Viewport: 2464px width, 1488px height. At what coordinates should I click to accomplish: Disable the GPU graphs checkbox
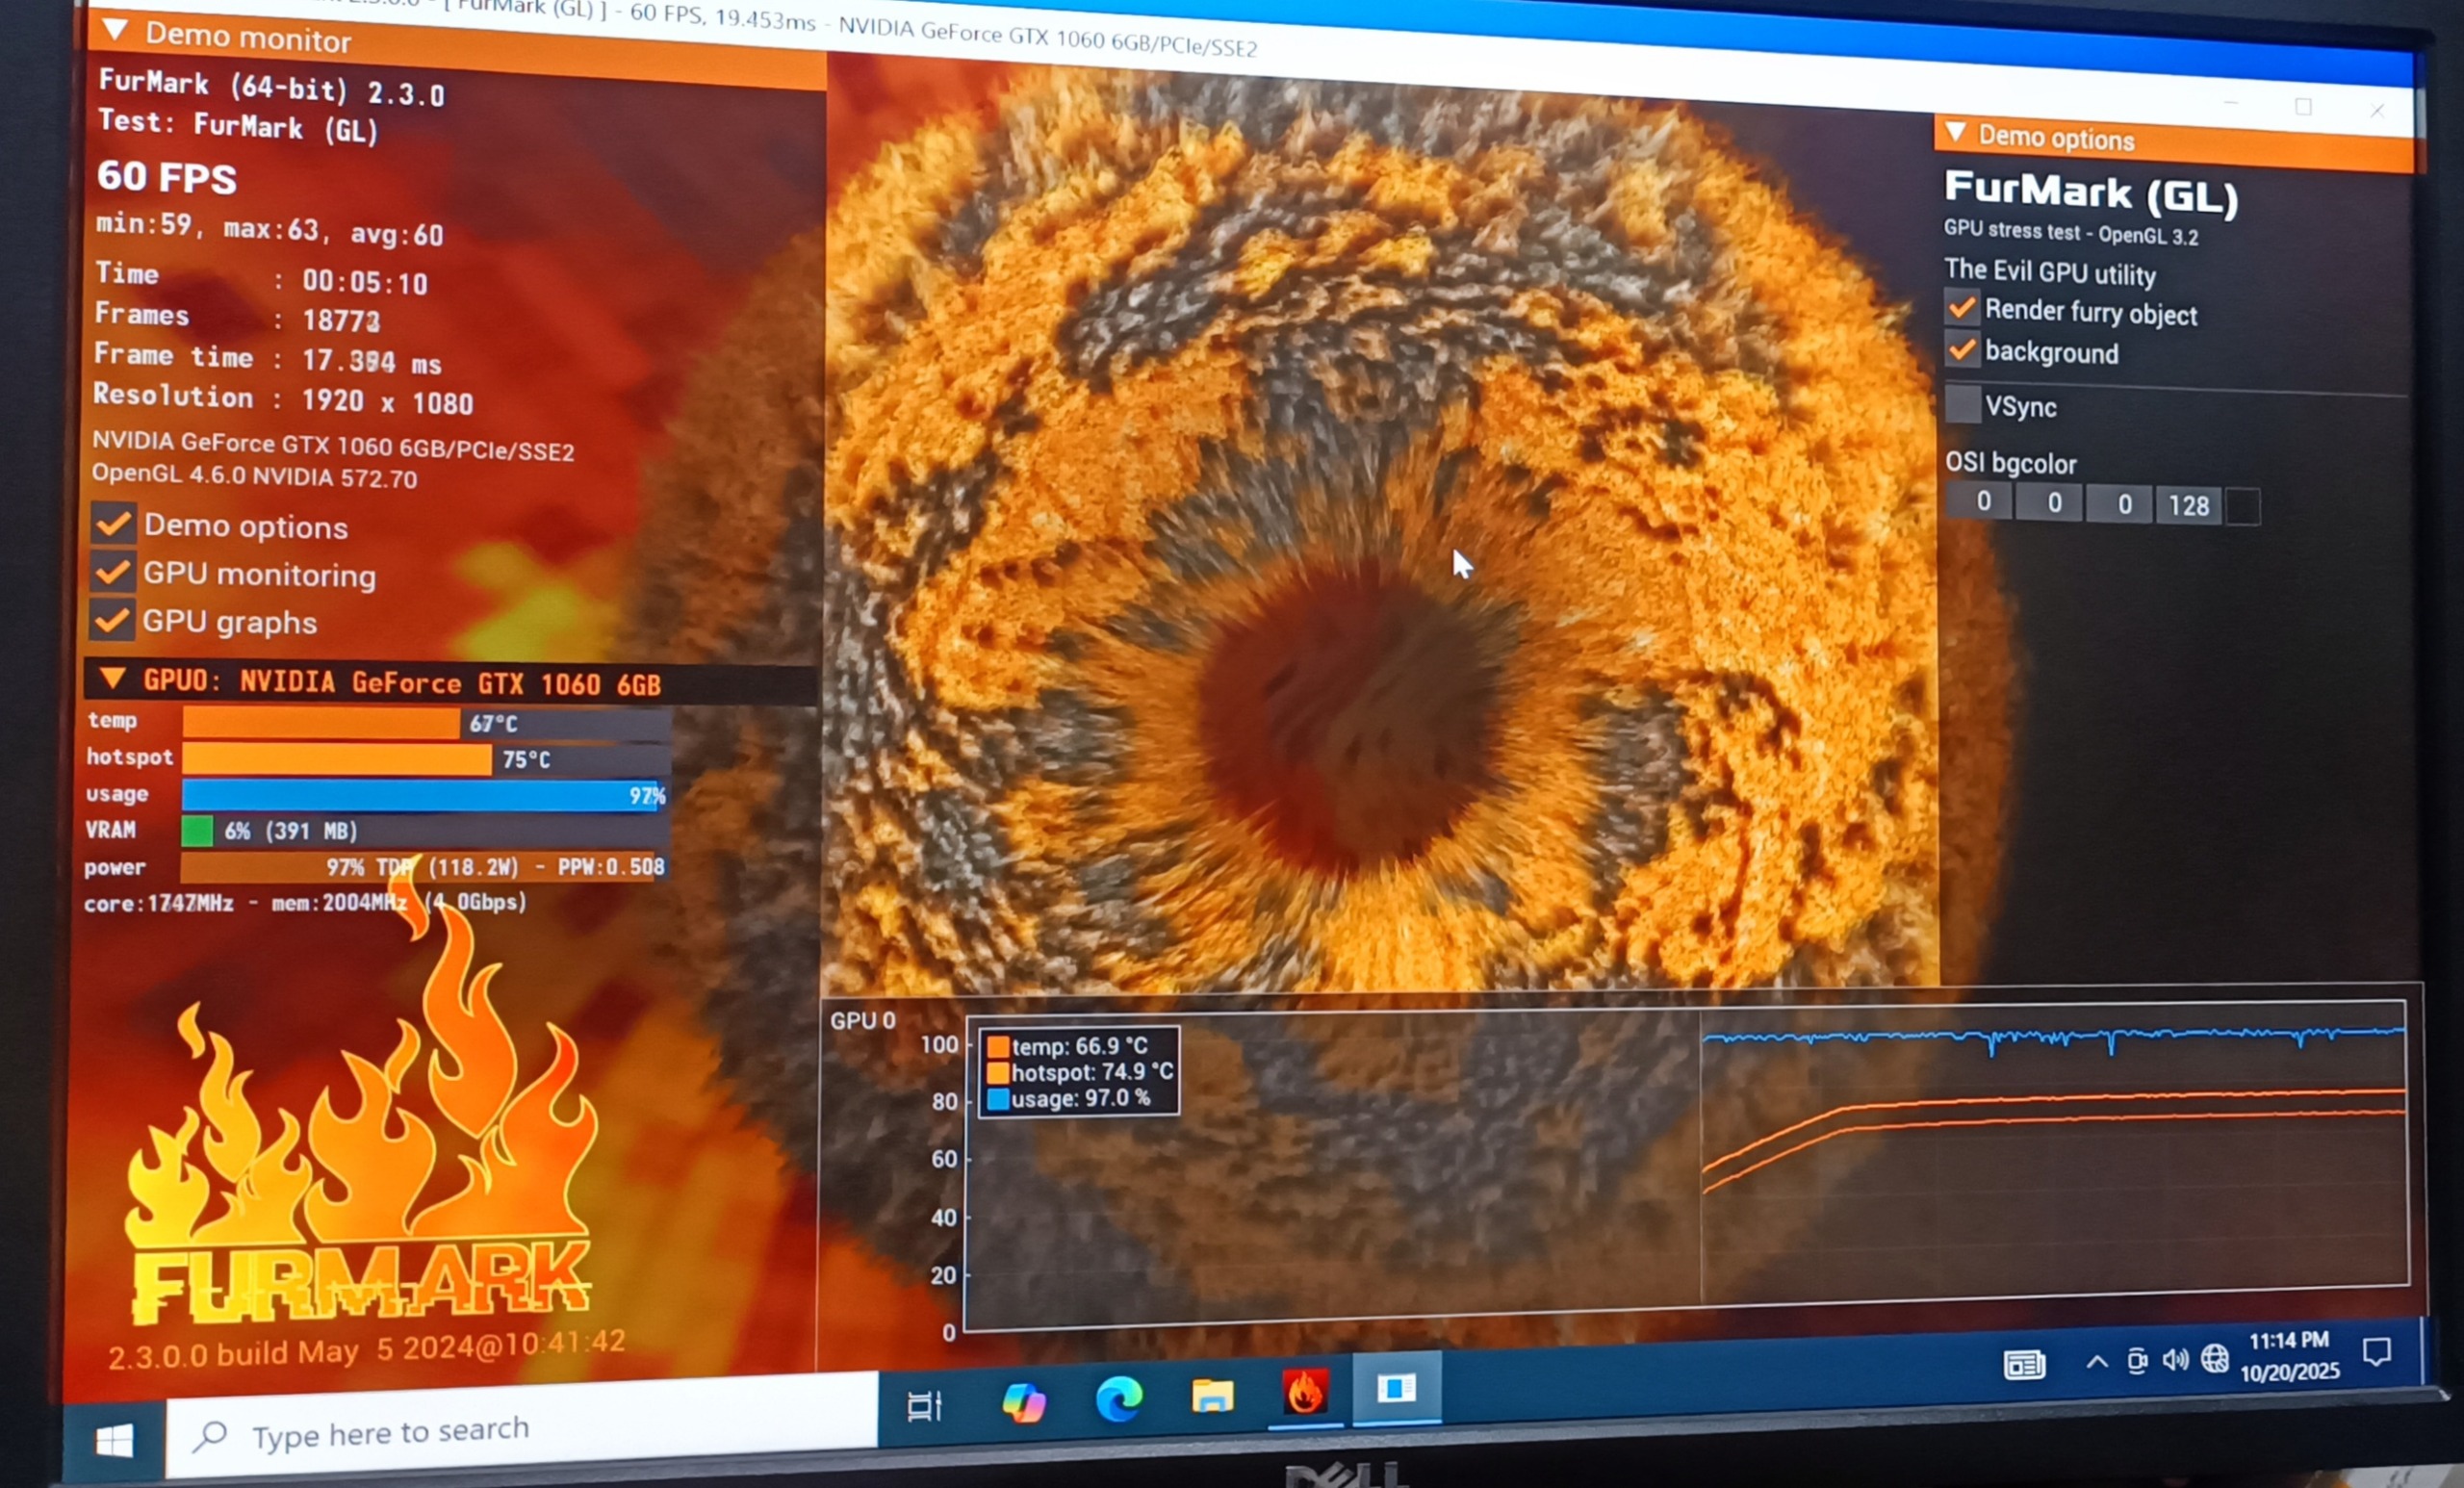tap(111, 620)
